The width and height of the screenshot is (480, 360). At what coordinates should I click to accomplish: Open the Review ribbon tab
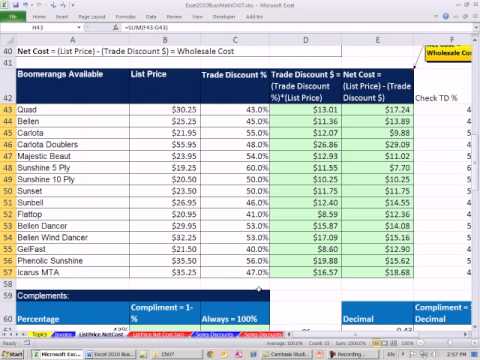click(x=174, y=17)
